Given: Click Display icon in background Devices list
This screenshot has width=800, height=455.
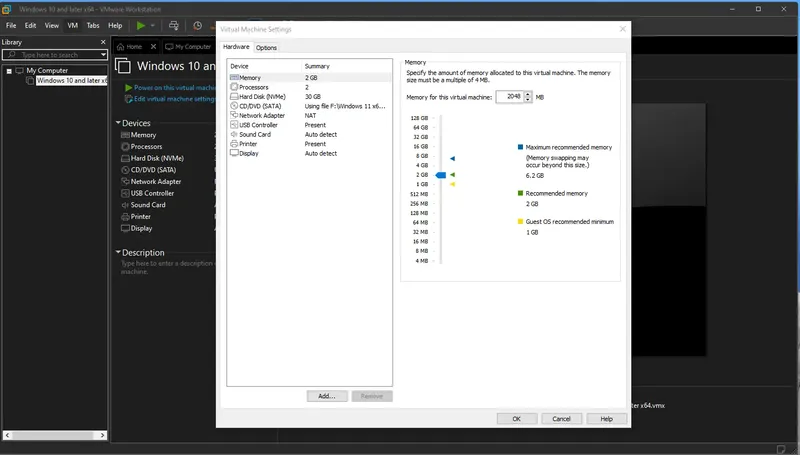Looking at the screenshot, I should tap(125, 229).
